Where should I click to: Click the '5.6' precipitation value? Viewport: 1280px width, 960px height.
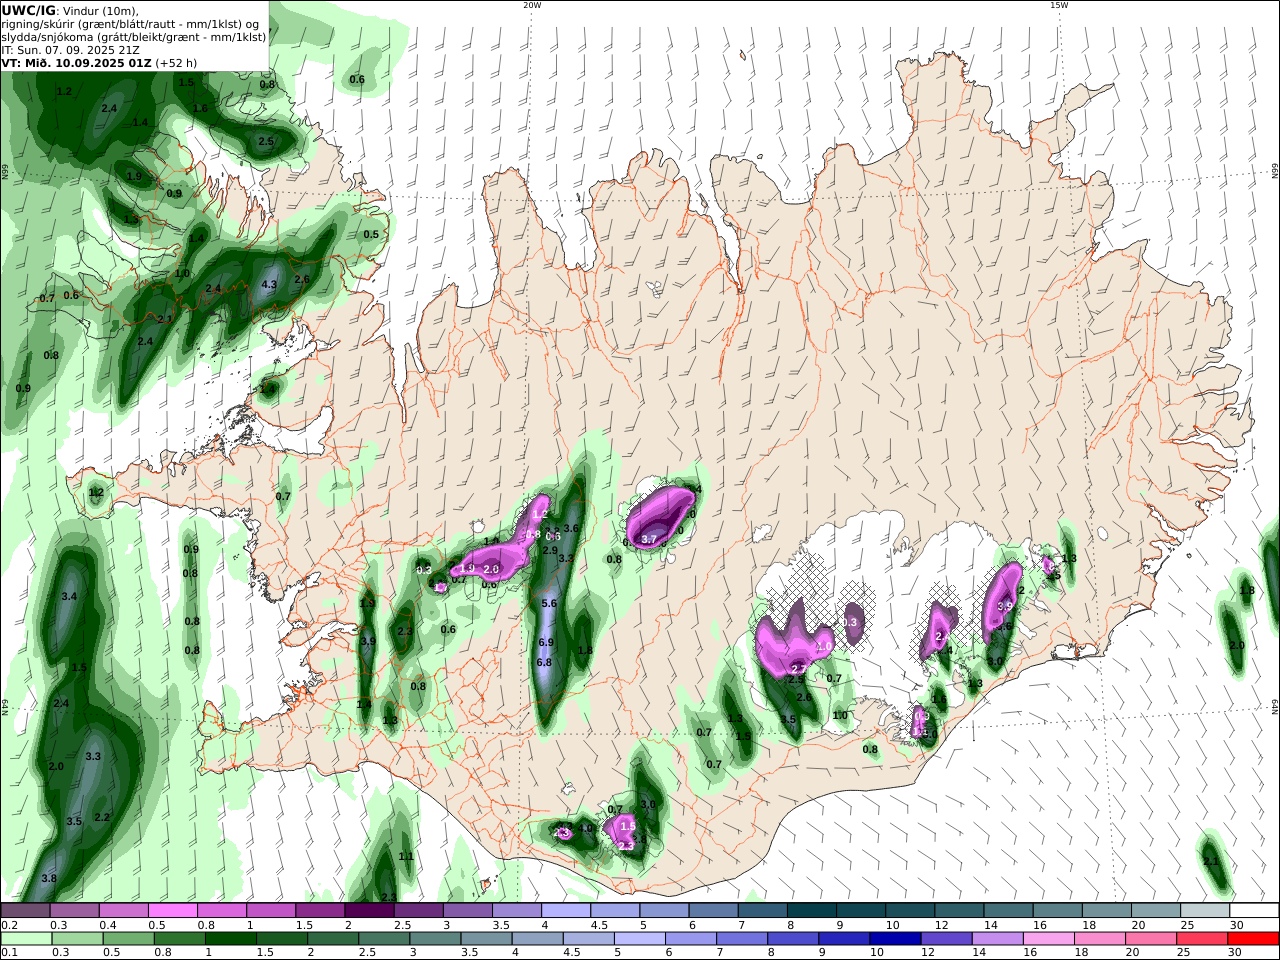click(x=549, y=603)
